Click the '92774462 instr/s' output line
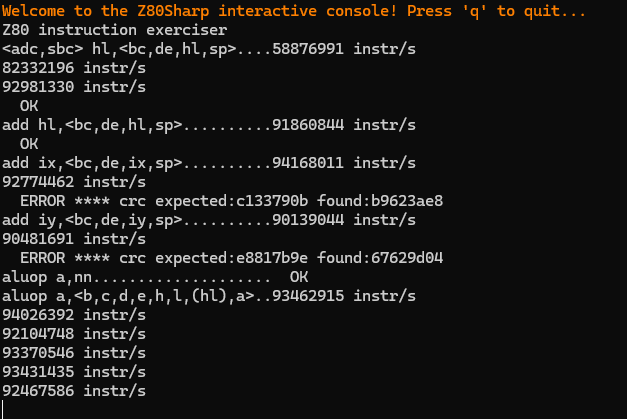627x419 pixels. (74, 182)
